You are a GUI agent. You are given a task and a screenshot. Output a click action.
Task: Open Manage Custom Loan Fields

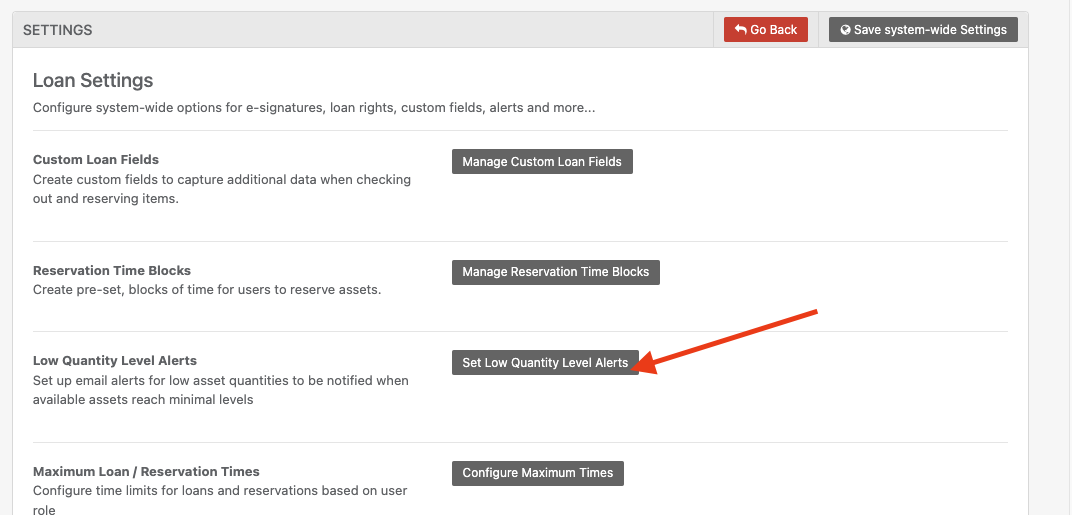[x=542, y=161]
